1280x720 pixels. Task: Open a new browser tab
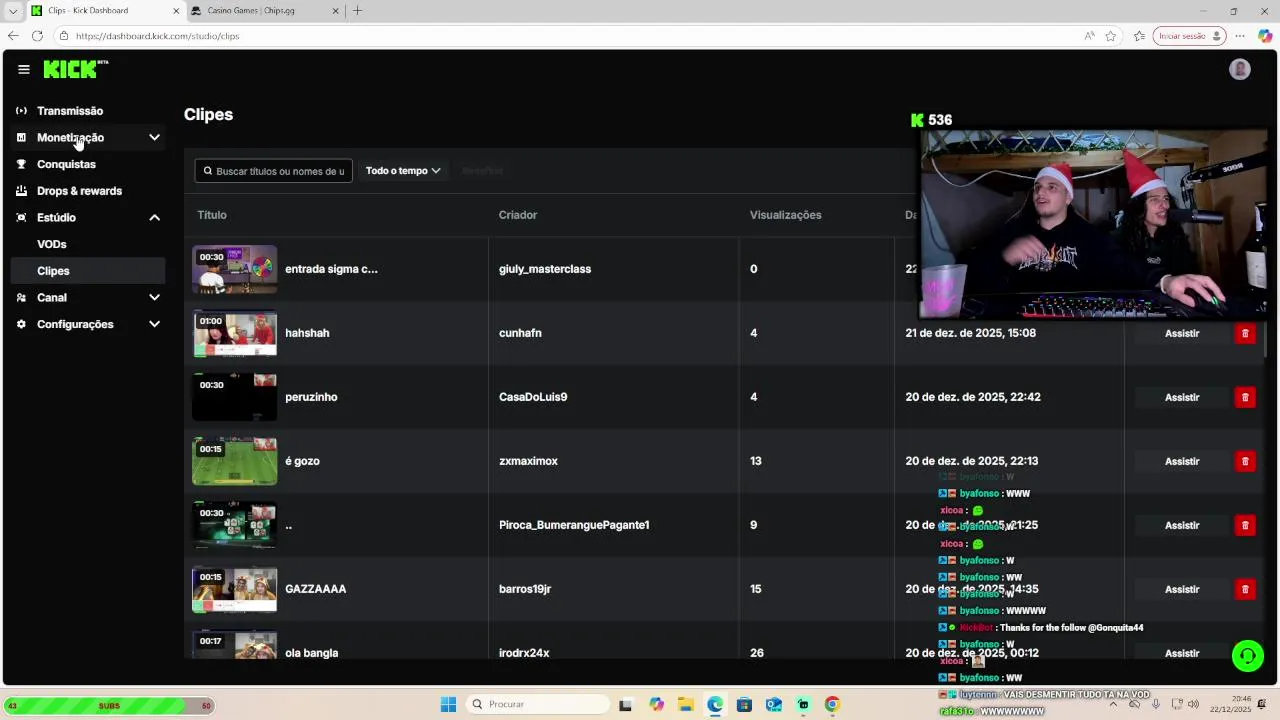coord(357,11)
